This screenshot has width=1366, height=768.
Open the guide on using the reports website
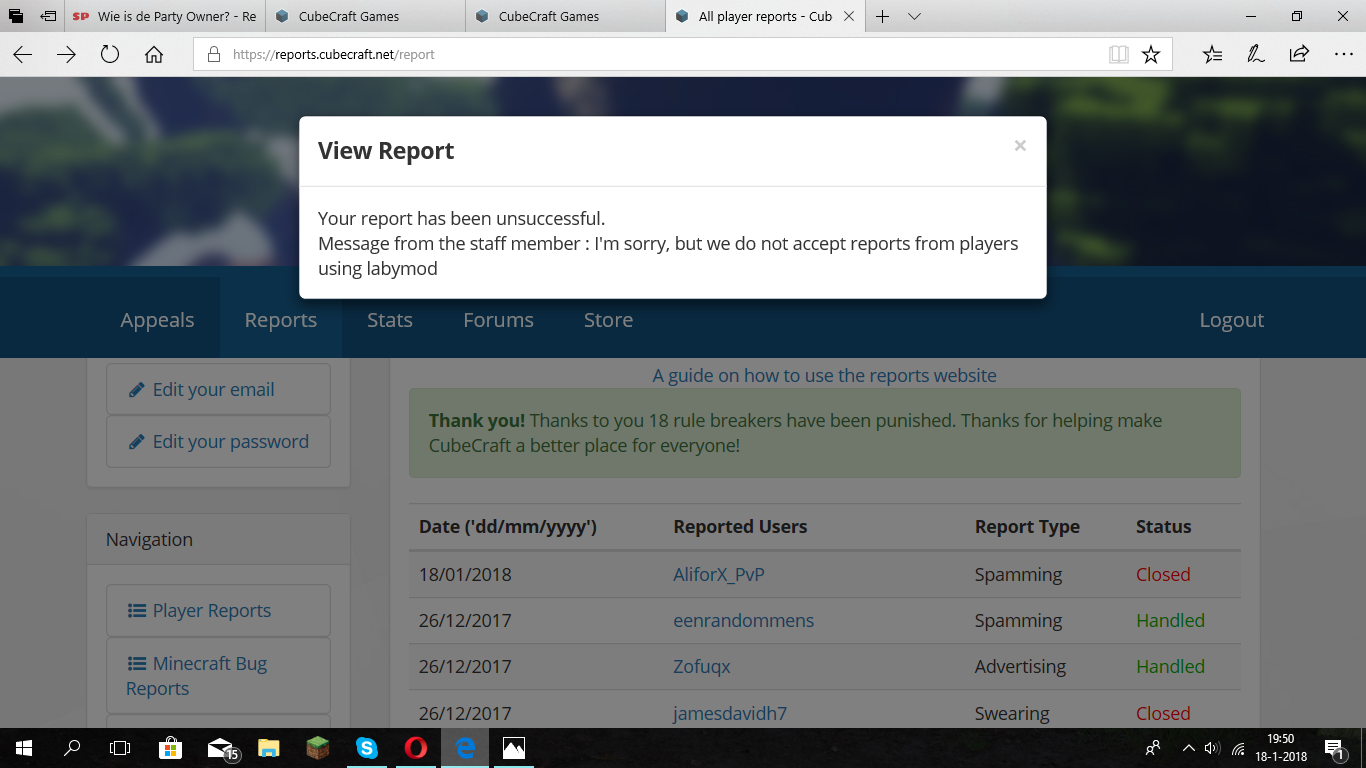[825, 376]
